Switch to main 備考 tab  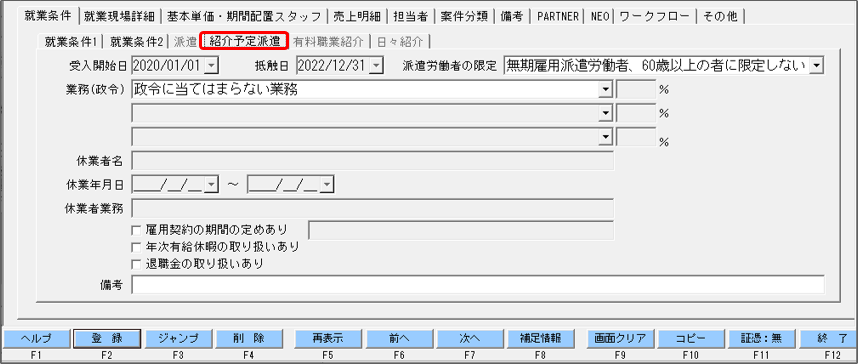(513, 16)
